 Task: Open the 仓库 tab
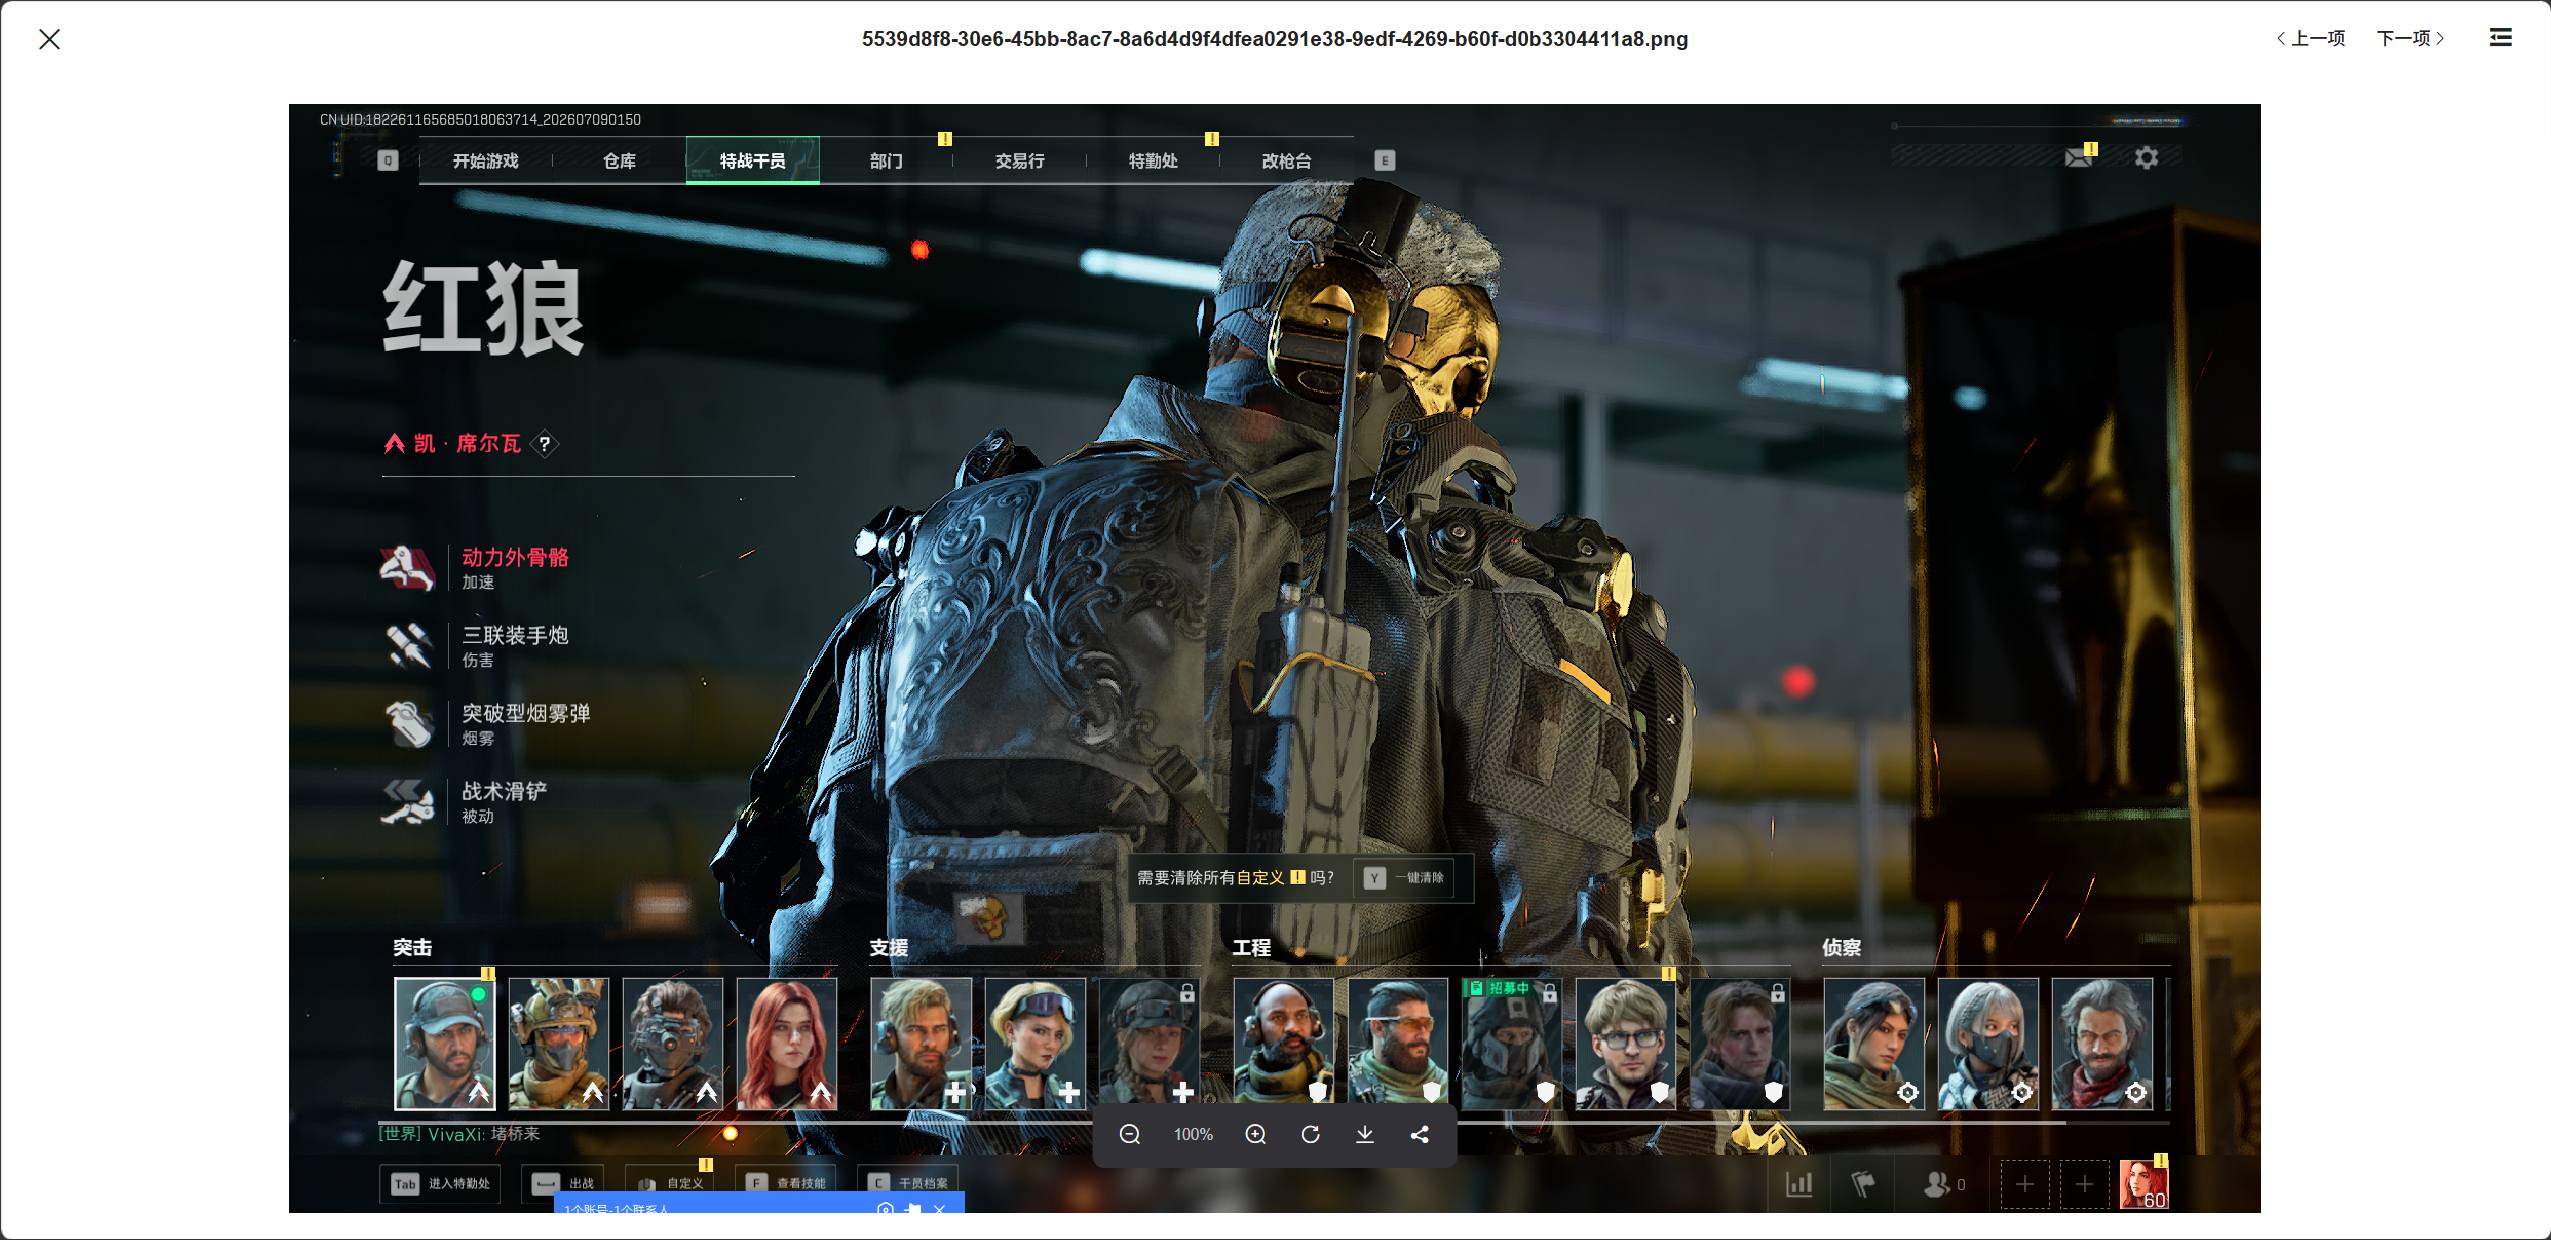point(619,161)
